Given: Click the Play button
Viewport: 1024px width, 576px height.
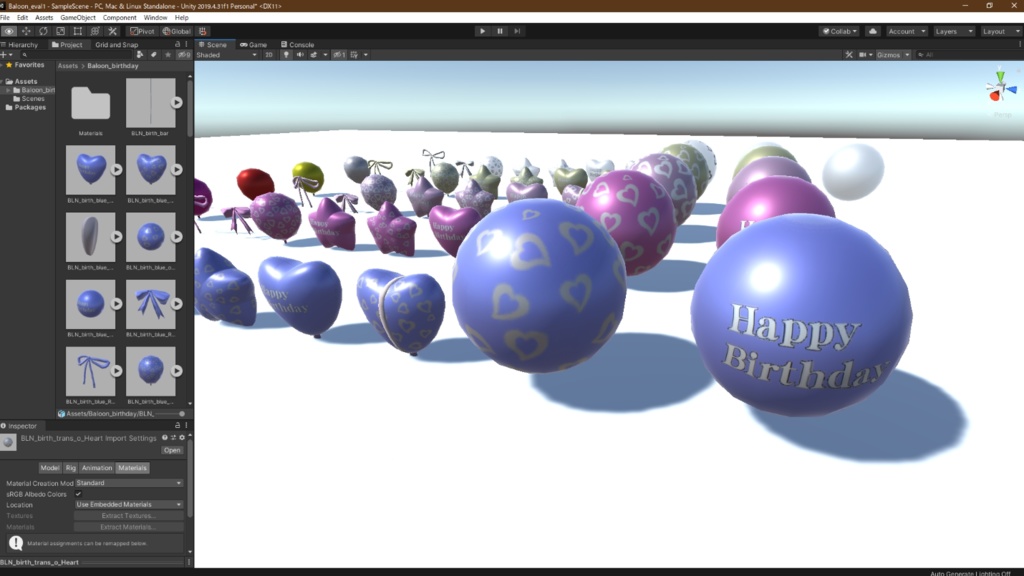Looking at the screenshot, I should 482,31.
